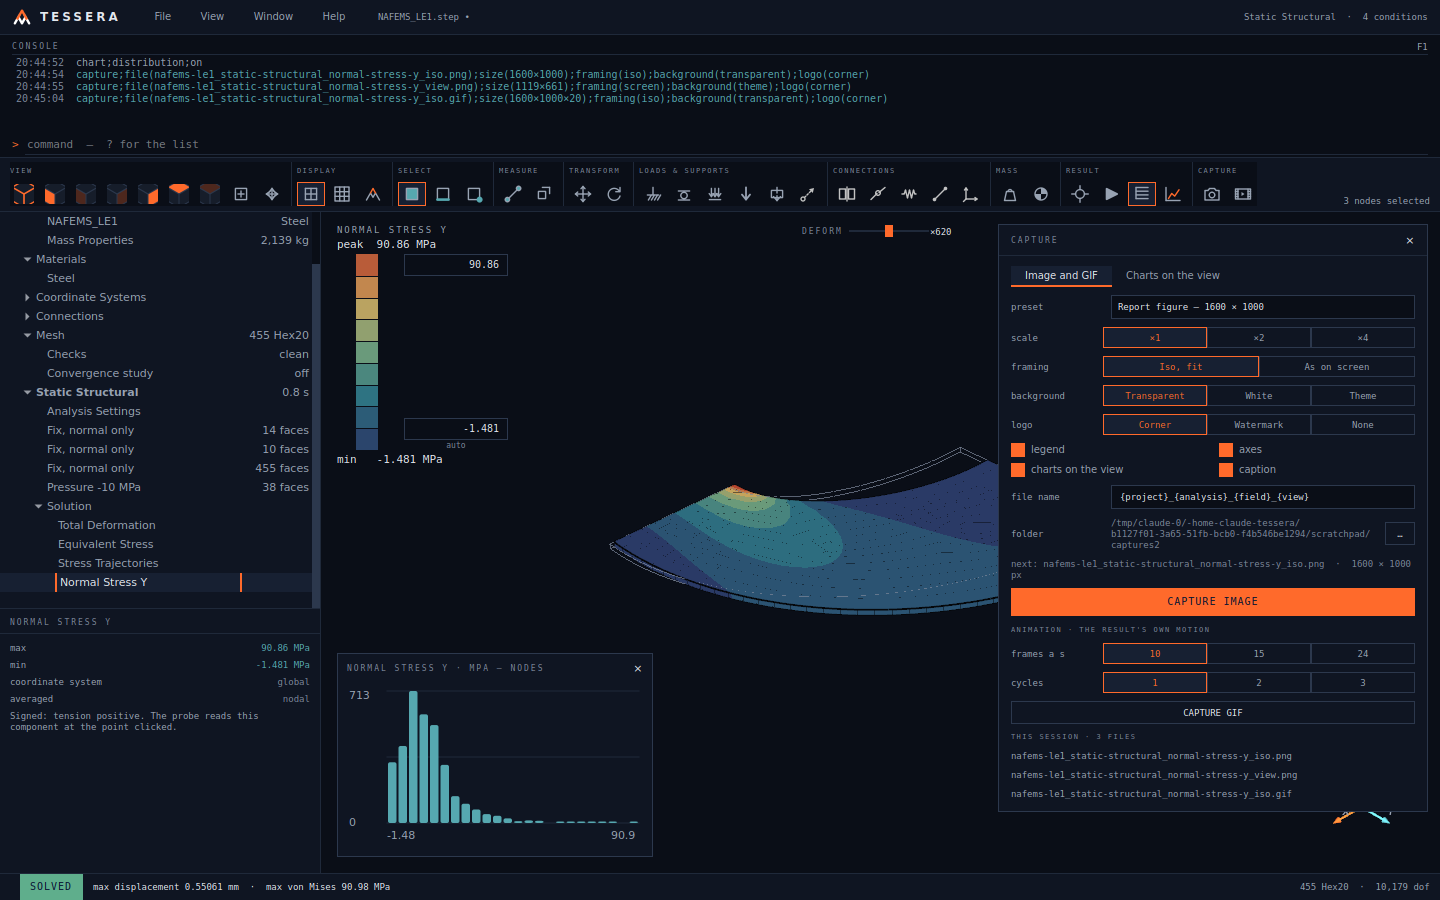The height and width of the screenshot is (900, 1440).
Task: Open the Help menu
Action: pos(334,16)
